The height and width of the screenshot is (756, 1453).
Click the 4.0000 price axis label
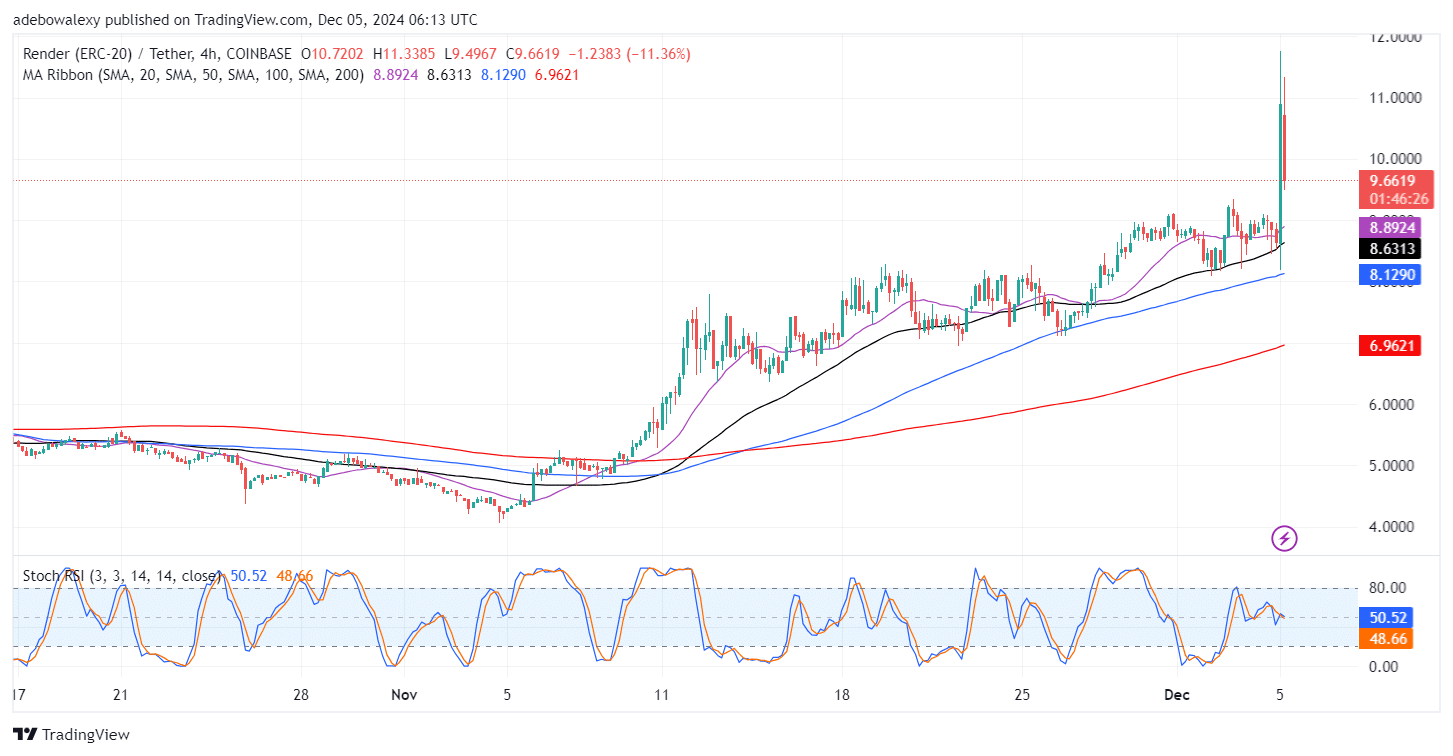[1390, 526]
